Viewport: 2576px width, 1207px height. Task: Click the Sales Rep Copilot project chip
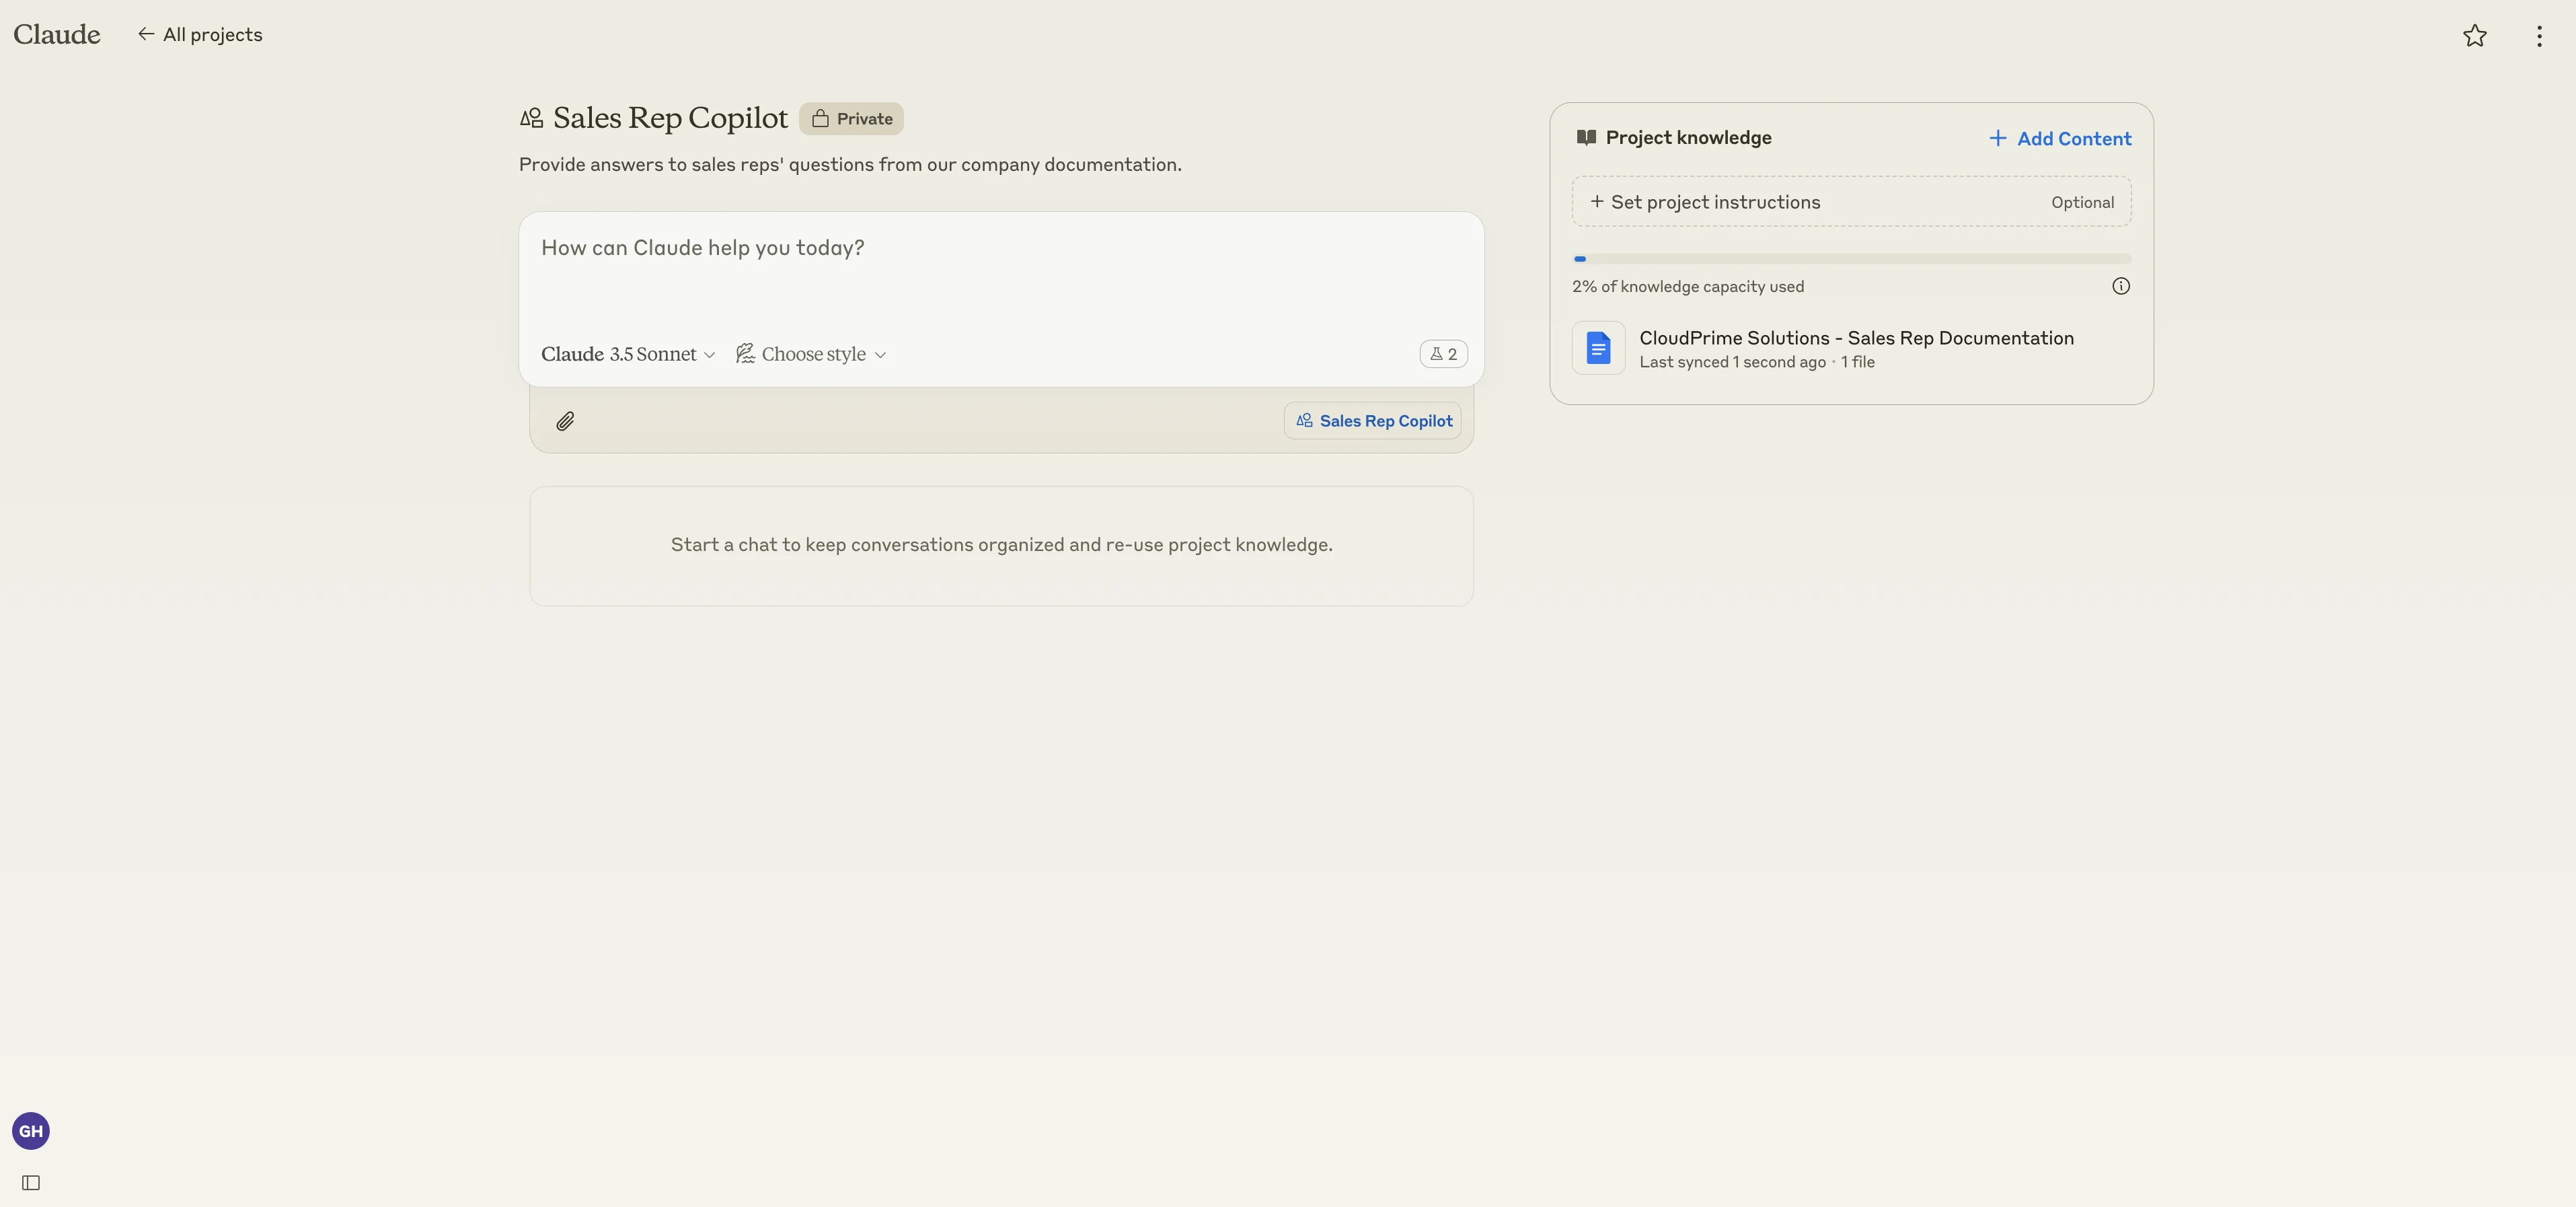pyautogui.click(x=1373, y=421)
